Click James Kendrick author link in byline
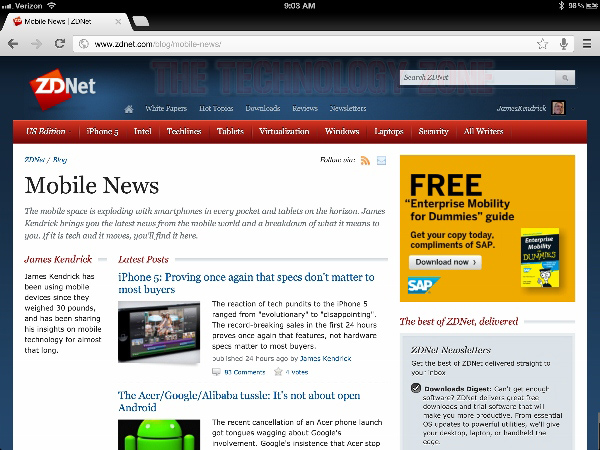The image size is (600, 450). click(326, 359)
